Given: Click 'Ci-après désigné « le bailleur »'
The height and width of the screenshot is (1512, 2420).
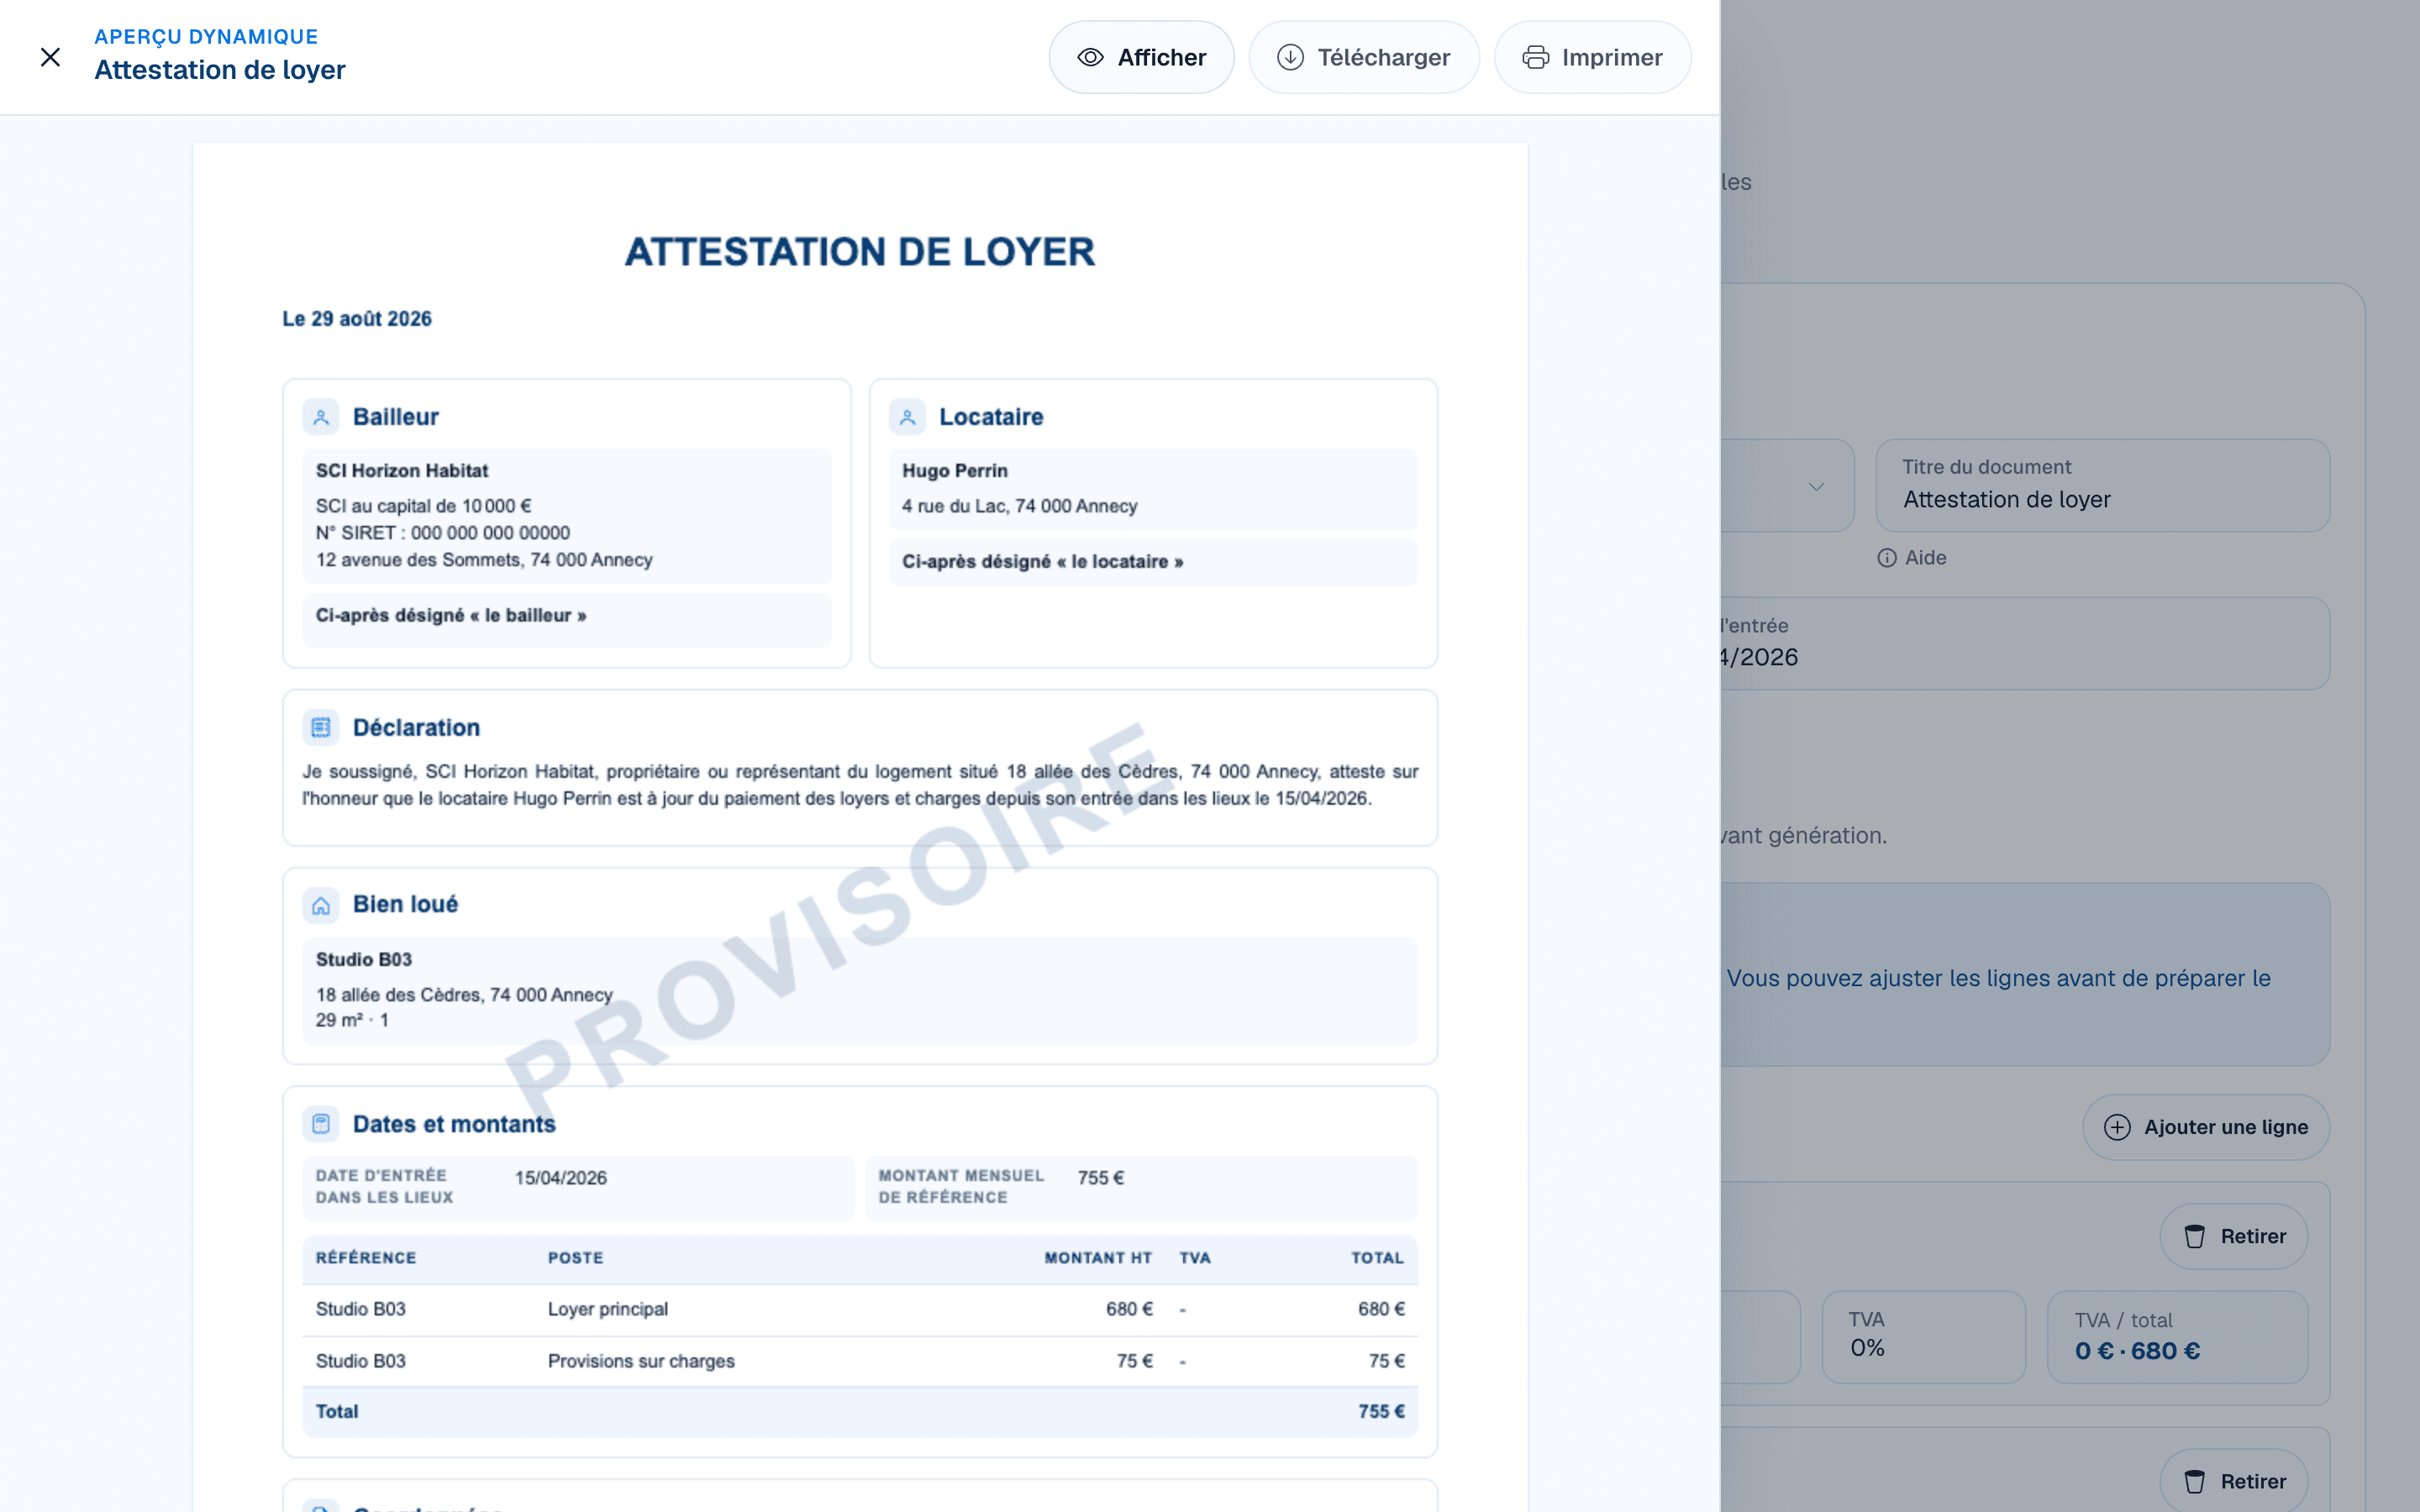Looking at the screenshot, I should [451, 615].
